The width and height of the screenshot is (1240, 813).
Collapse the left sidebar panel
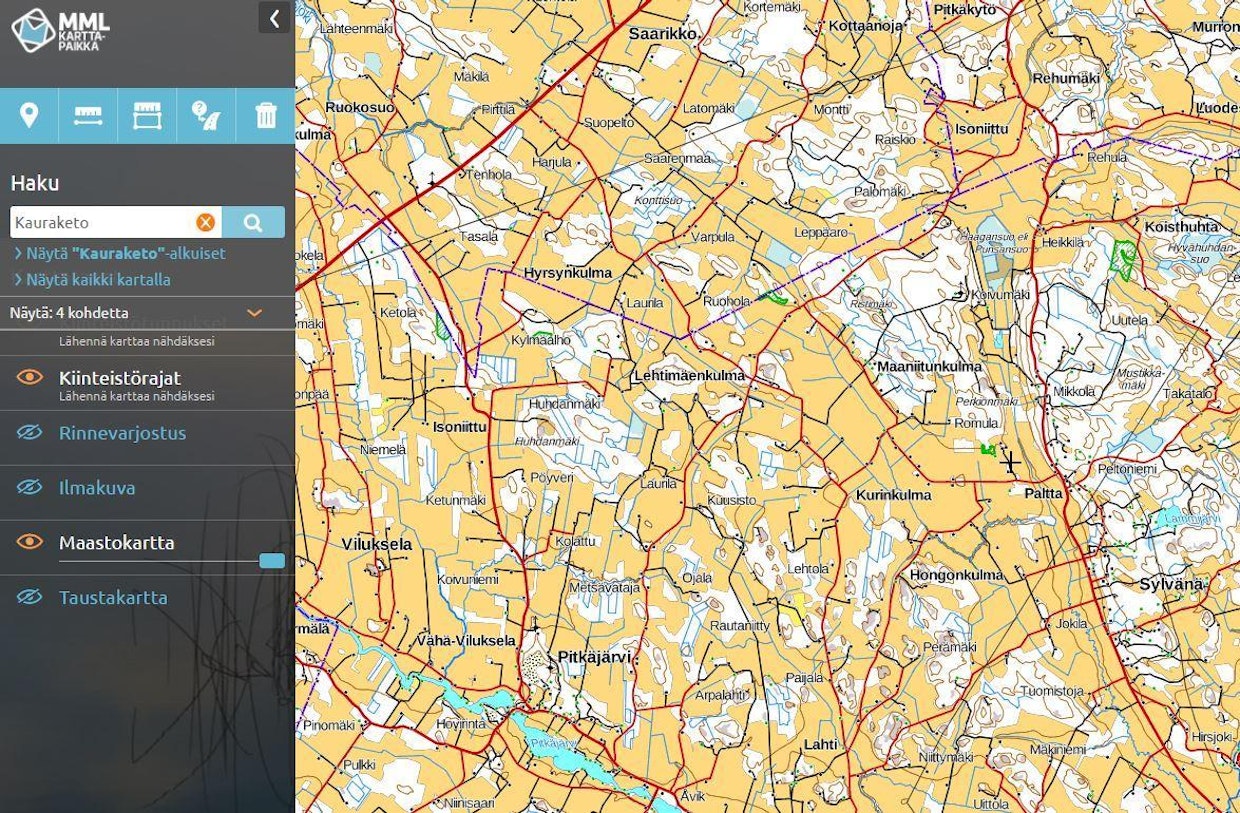pyautogui.click(x=274, y=17)
